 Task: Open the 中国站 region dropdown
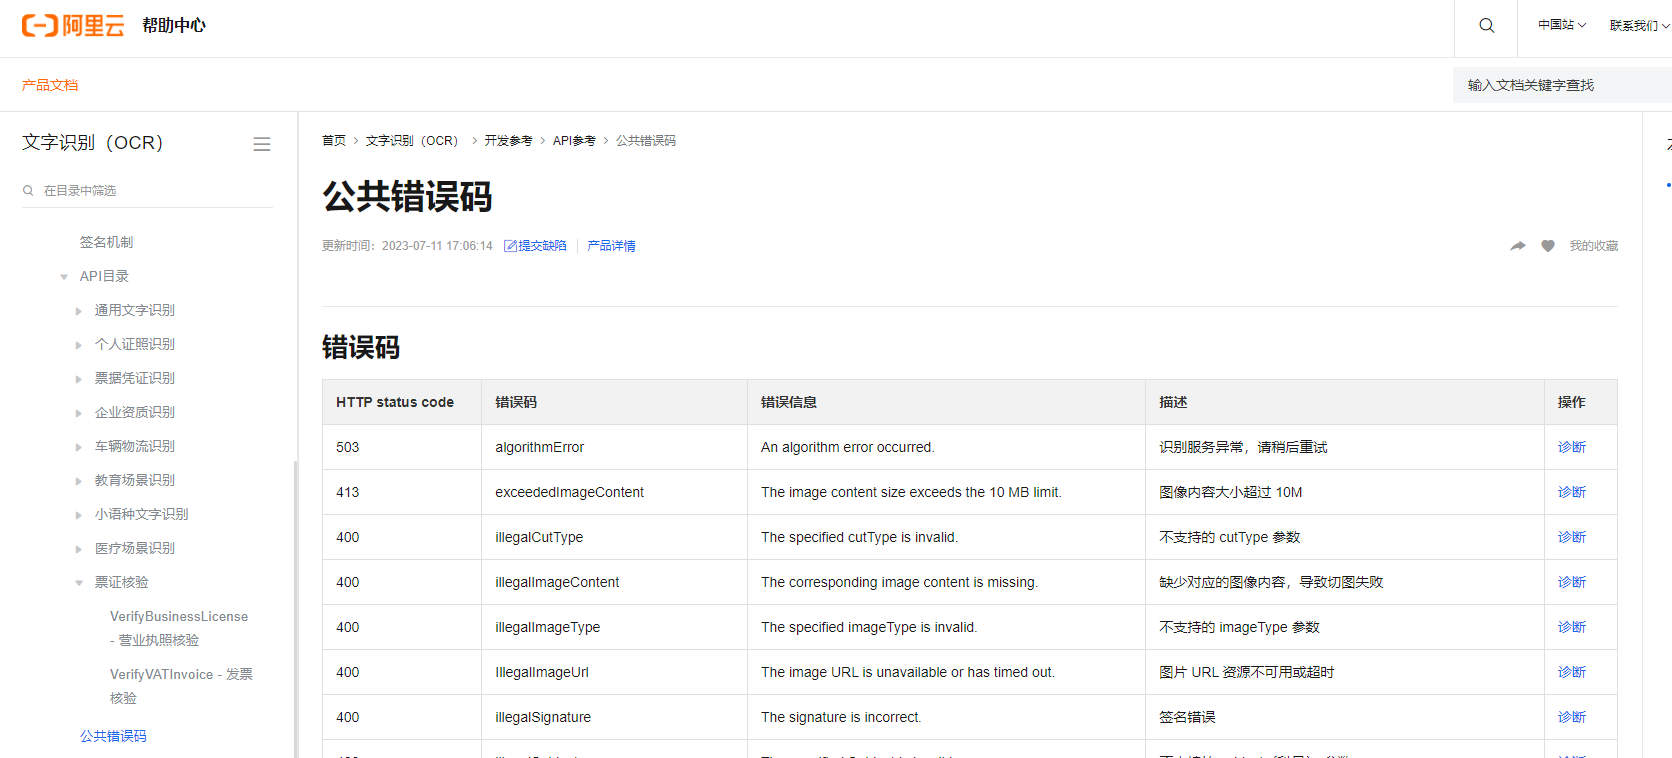[1562, 25]
